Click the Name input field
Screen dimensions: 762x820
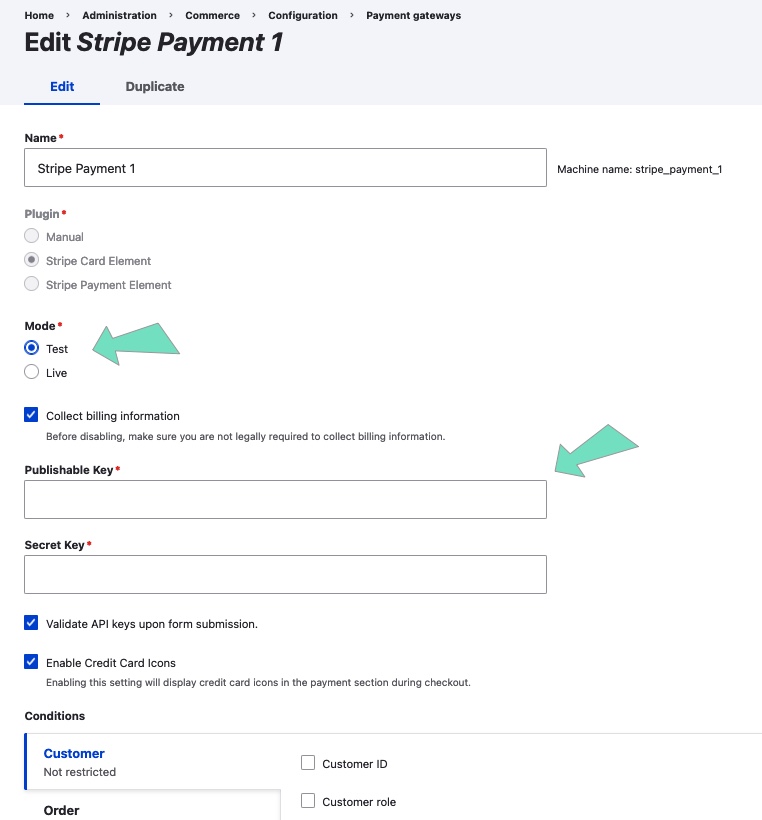pos(286,168)
